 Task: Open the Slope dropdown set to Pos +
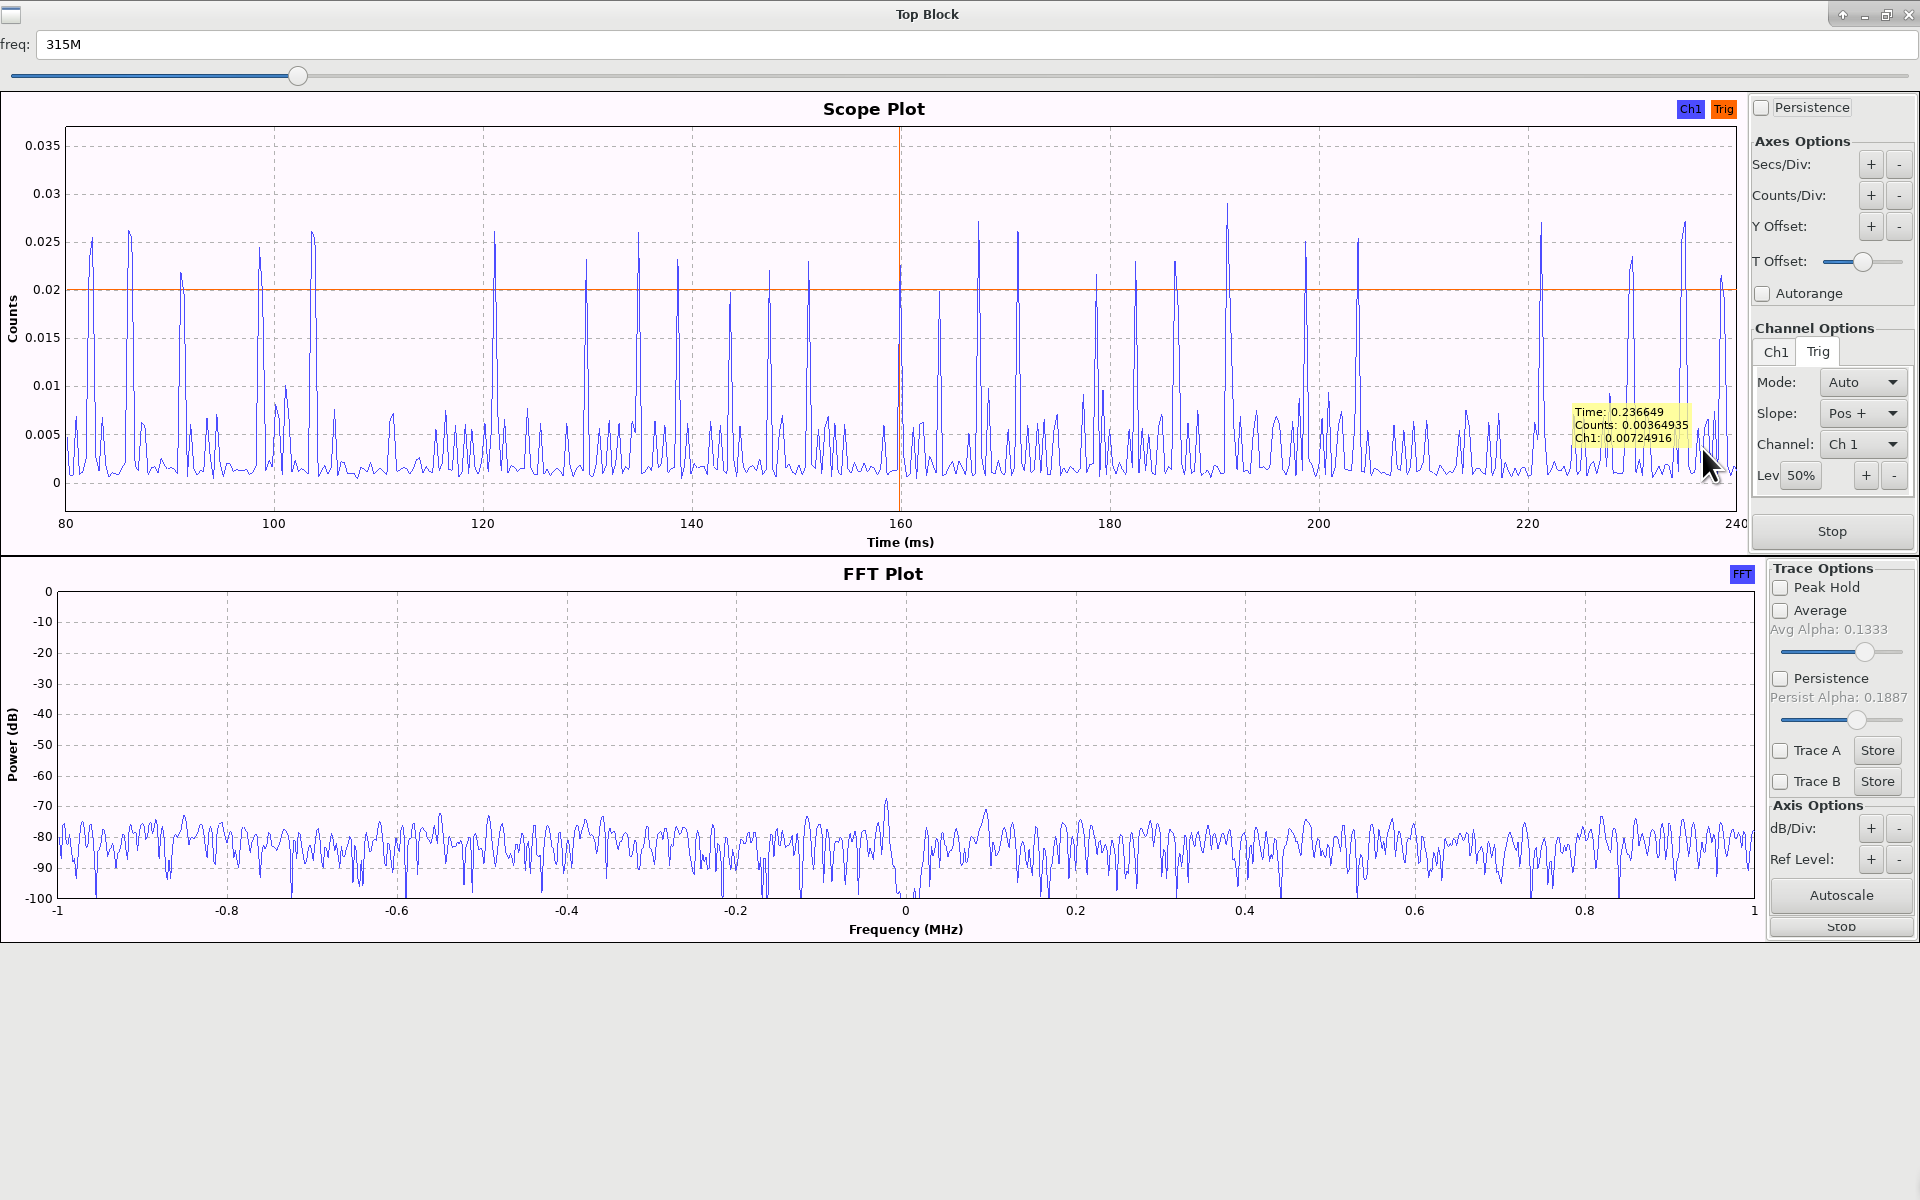click(x=1863, y=414)
